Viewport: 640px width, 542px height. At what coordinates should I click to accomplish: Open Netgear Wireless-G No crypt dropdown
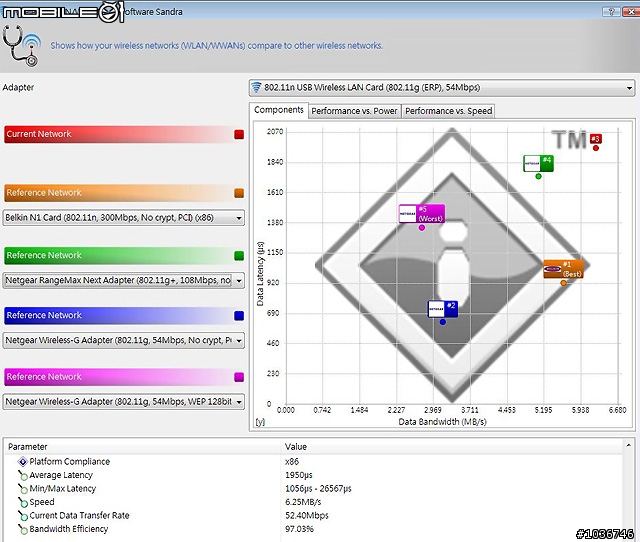click(x=124, y=340)
